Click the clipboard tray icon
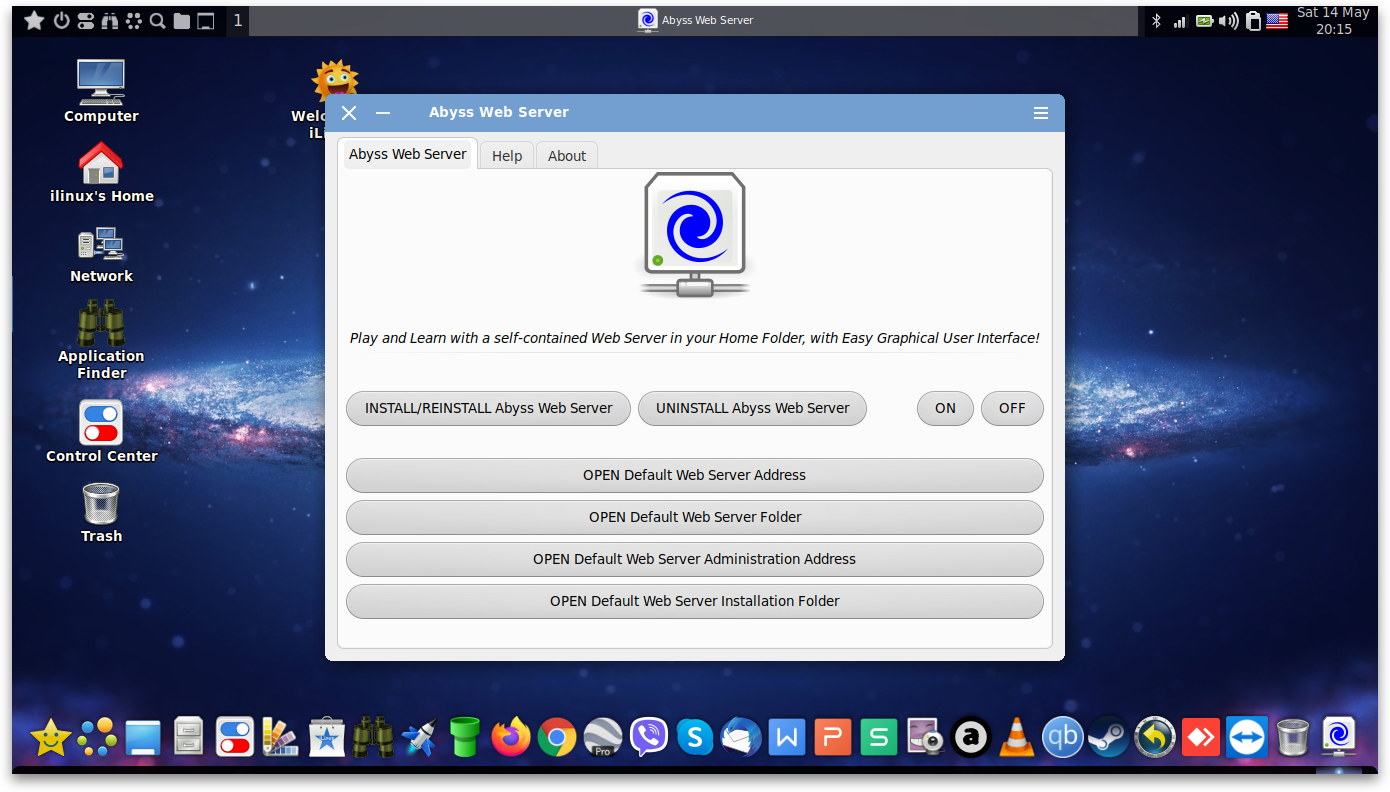Image resolution: width=1390 pixels, height=792 pixels. coord(1253,20)
